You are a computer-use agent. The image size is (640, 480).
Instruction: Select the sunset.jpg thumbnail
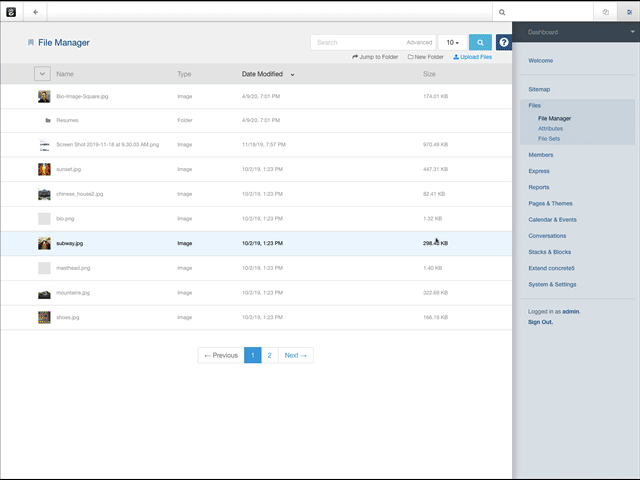coord(44,169)
